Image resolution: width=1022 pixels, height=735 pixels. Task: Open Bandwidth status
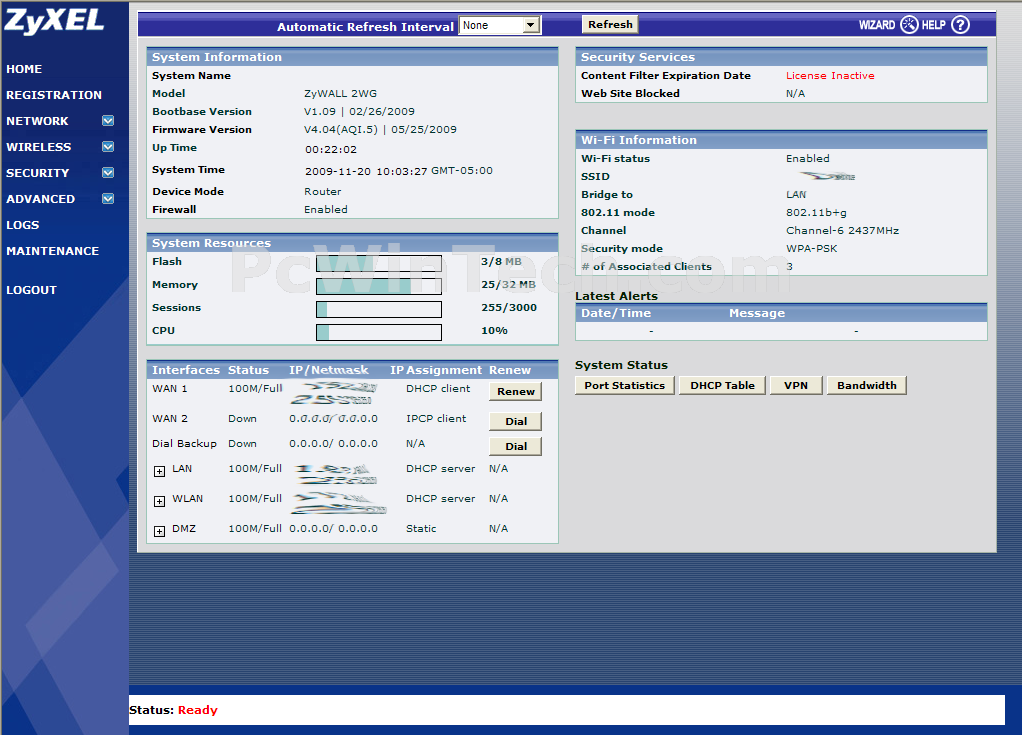[x=867, y=386]
